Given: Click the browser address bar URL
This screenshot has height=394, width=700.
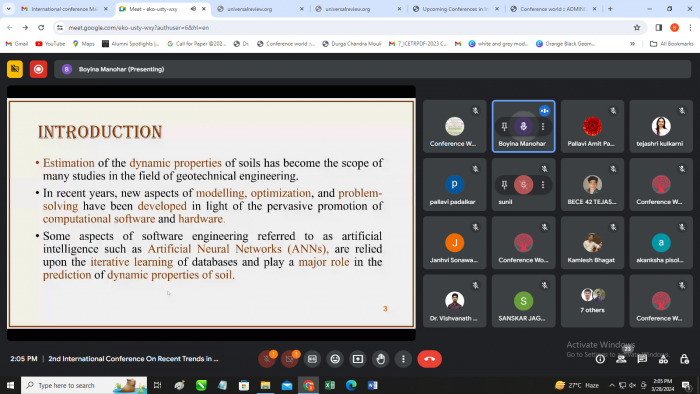Looking at the screenshot, I should coord(138,28).
